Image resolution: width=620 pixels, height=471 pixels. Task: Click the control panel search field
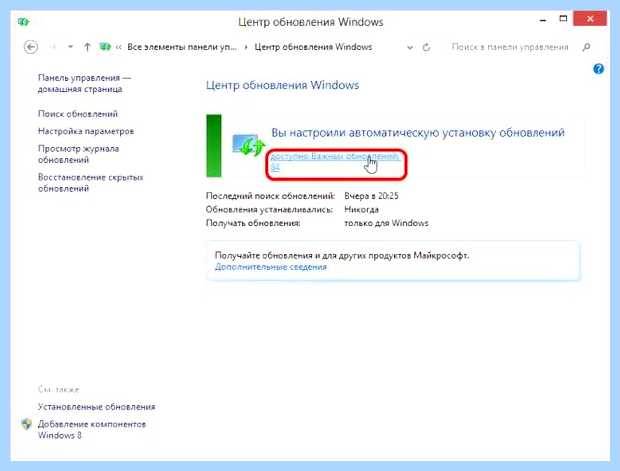[510, 47]
